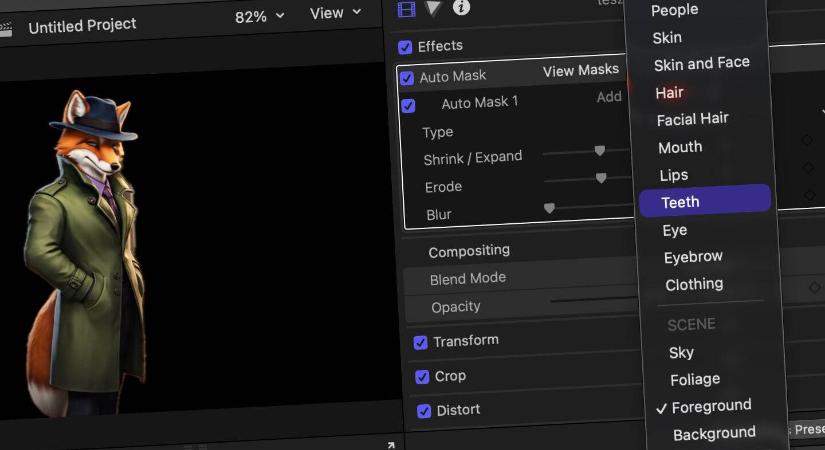Click the Blur slider handle
This screenshot has width=825, height=450.
pos(549,208)
